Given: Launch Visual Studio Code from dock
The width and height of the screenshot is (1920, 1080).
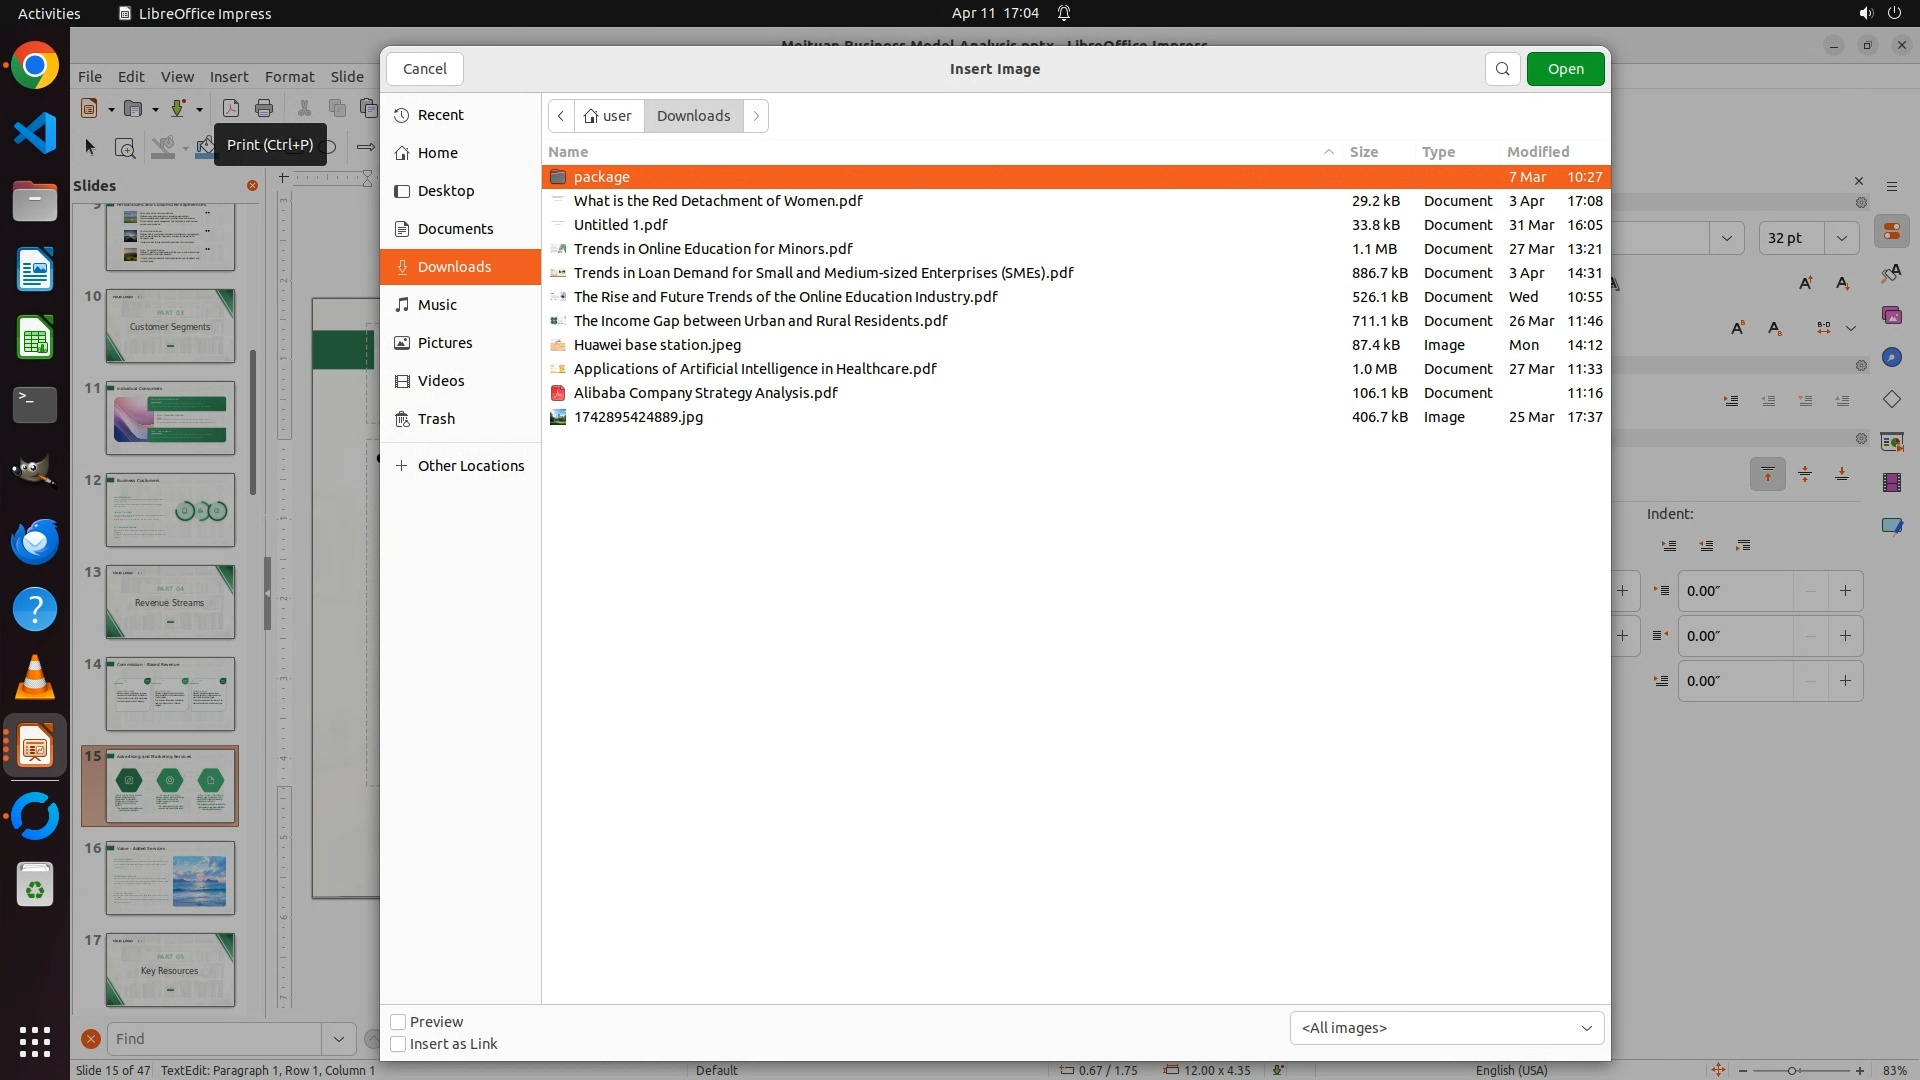Looking at the screenshot, I should point(35,133).
